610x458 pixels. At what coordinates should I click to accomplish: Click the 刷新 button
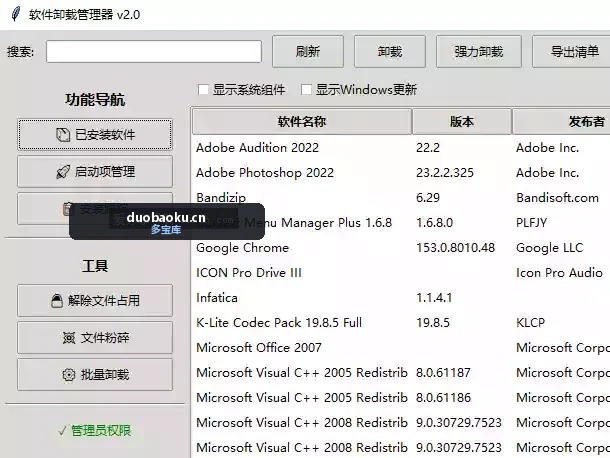point(308,51)
